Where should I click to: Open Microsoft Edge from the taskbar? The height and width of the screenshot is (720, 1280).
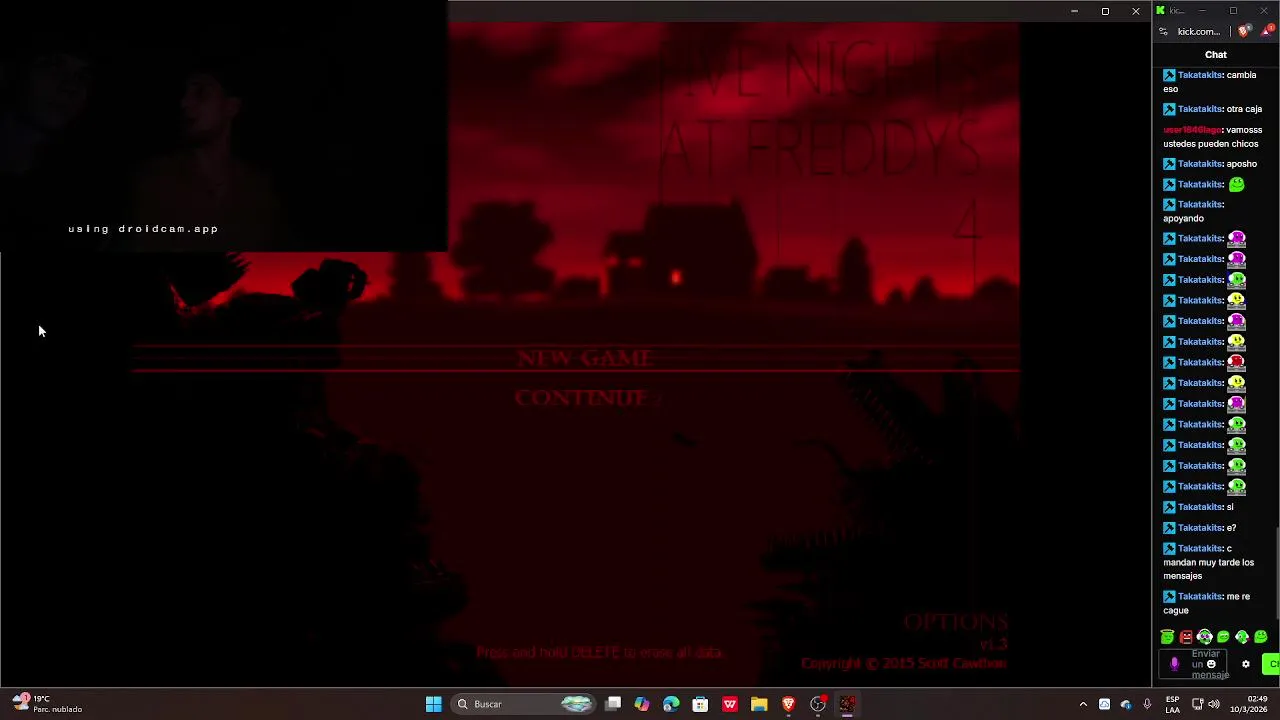tap(671, 704)
